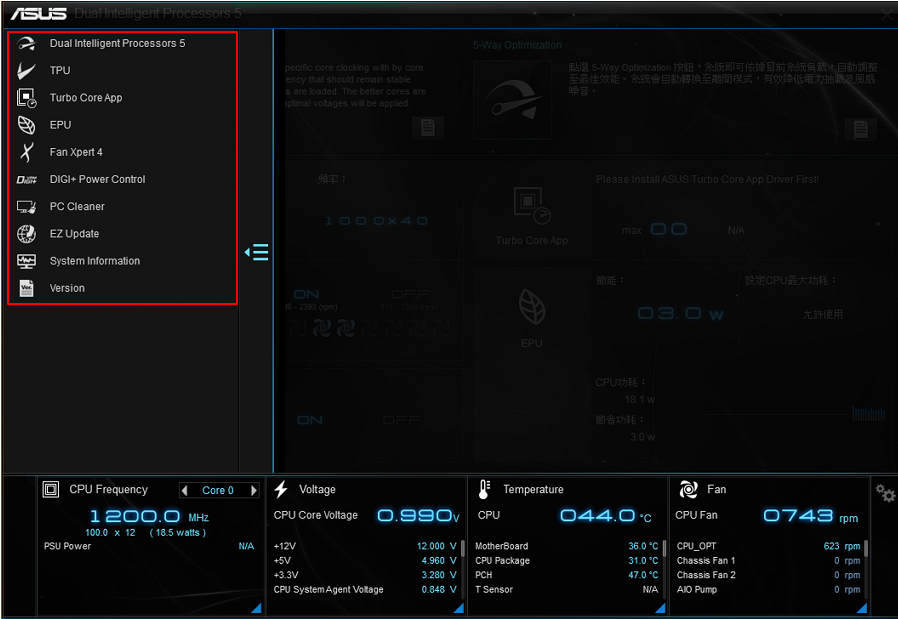
Task: Collapse the side menu with the list icon
Action: 257,252
